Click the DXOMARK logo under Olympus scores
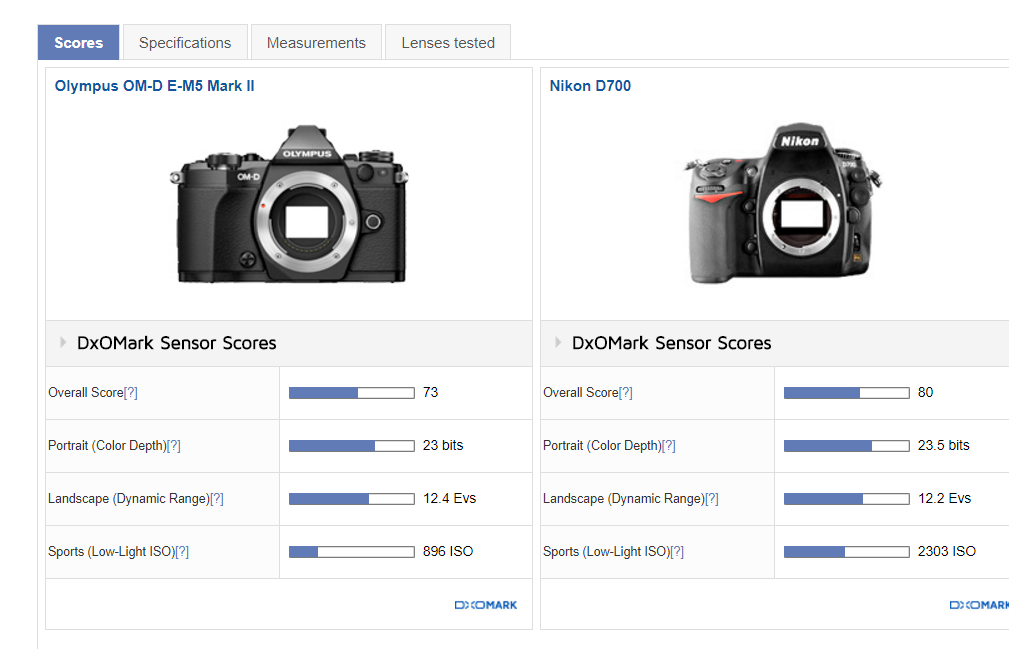Screen dimensions: 1009x649 click(x=486, y=605)
